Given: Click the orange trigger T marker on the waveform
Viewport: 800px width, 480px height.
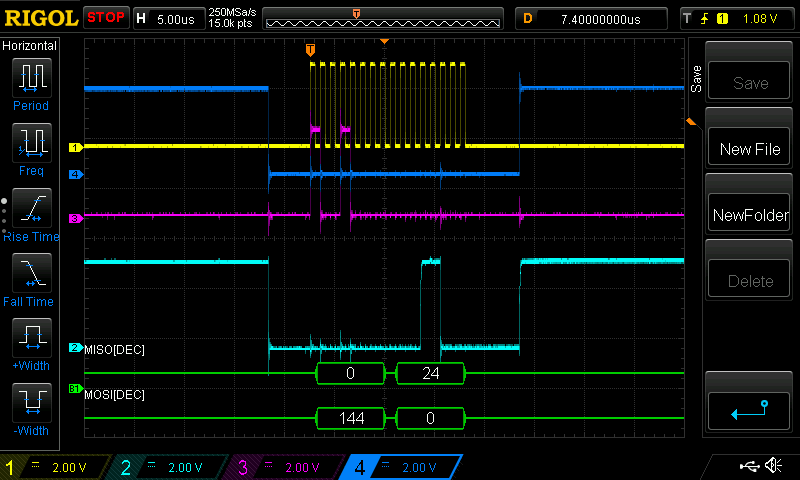Looking at the screenshot, I should pyautogui.click(x=310, y=50).
